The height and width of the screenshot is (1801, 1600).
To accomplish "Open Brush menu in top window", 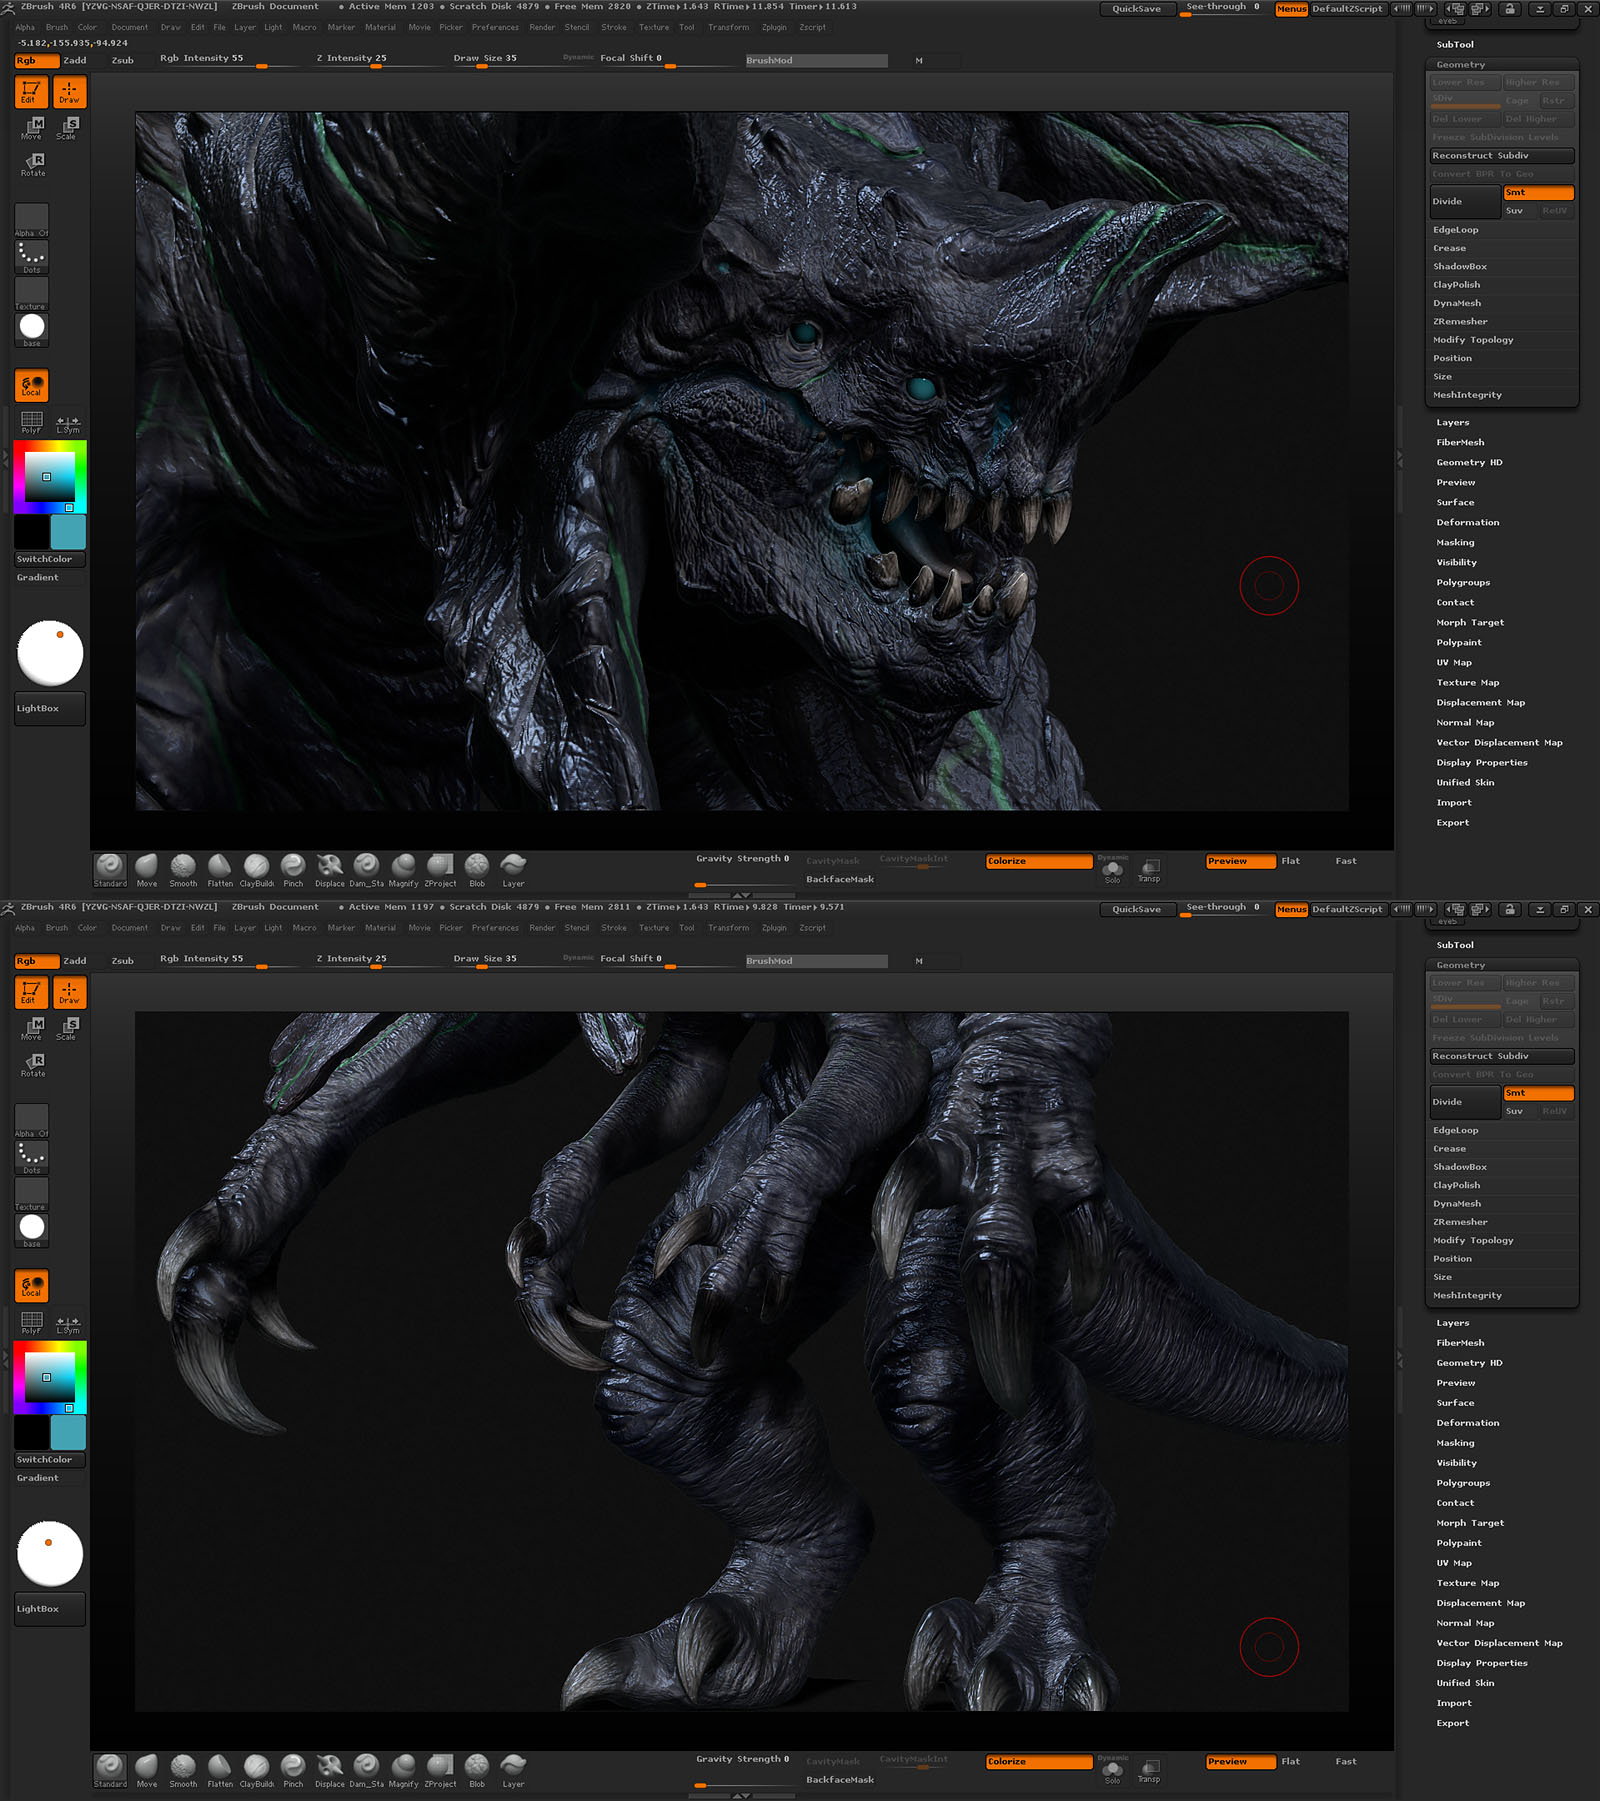I will pyautogui.click(x=57, y=28).
